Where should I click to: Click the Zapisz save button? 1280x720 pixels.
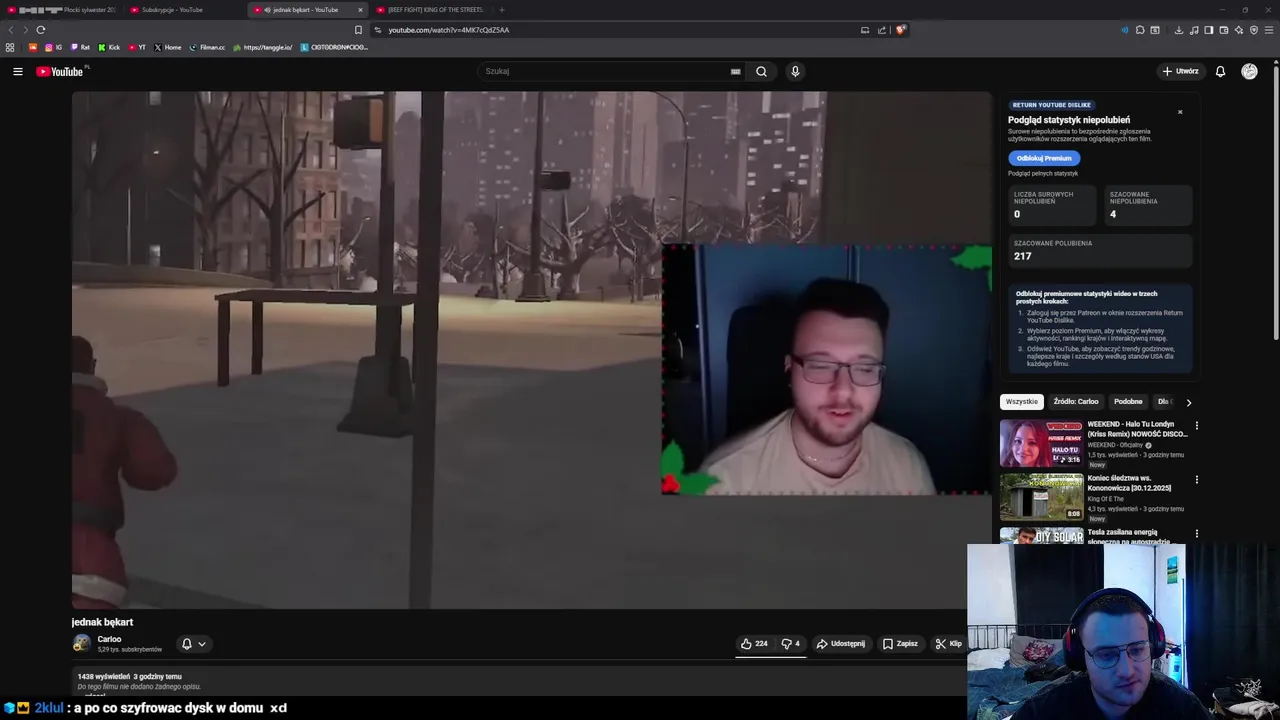point(900,644)
